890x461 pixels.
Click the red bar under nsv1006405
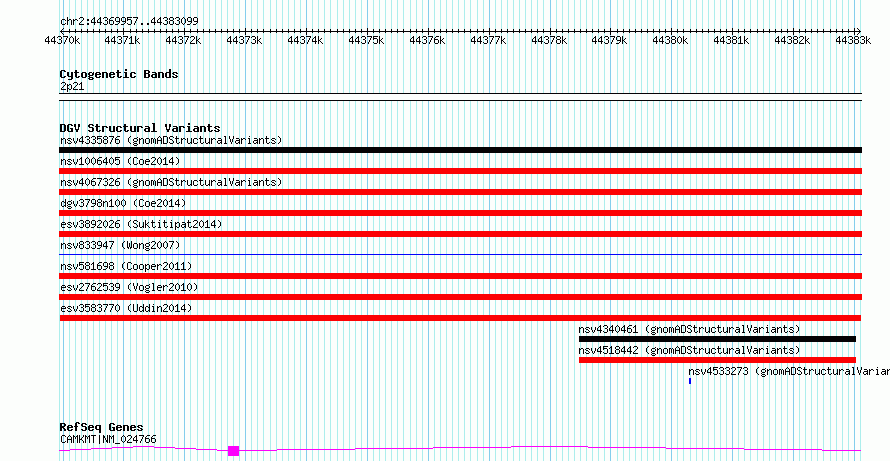click(x=461, y=171)
